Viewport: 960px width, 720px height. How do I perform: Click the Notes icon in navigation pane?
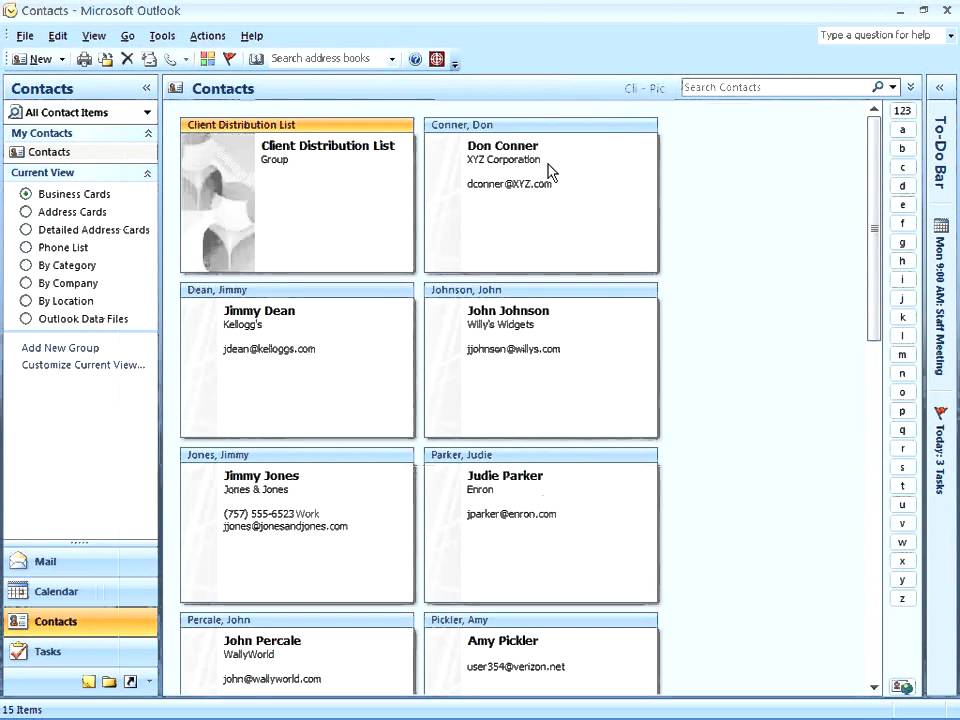point(89,681)
